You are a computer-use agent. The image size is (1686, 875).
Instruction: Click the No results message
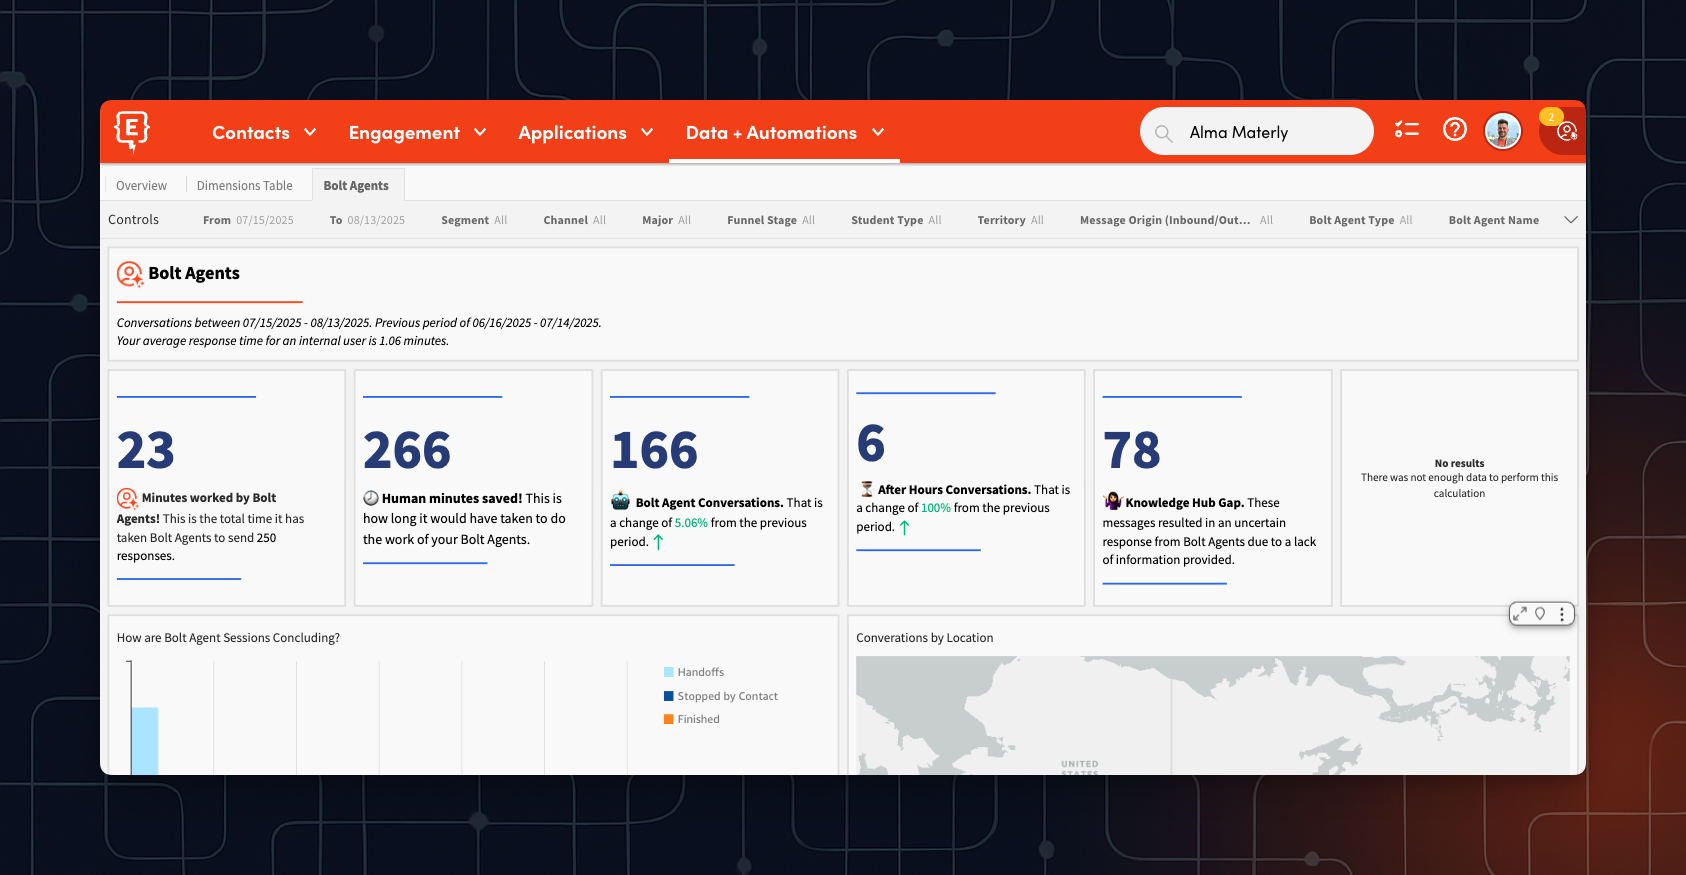click(x=1459, y=478)
